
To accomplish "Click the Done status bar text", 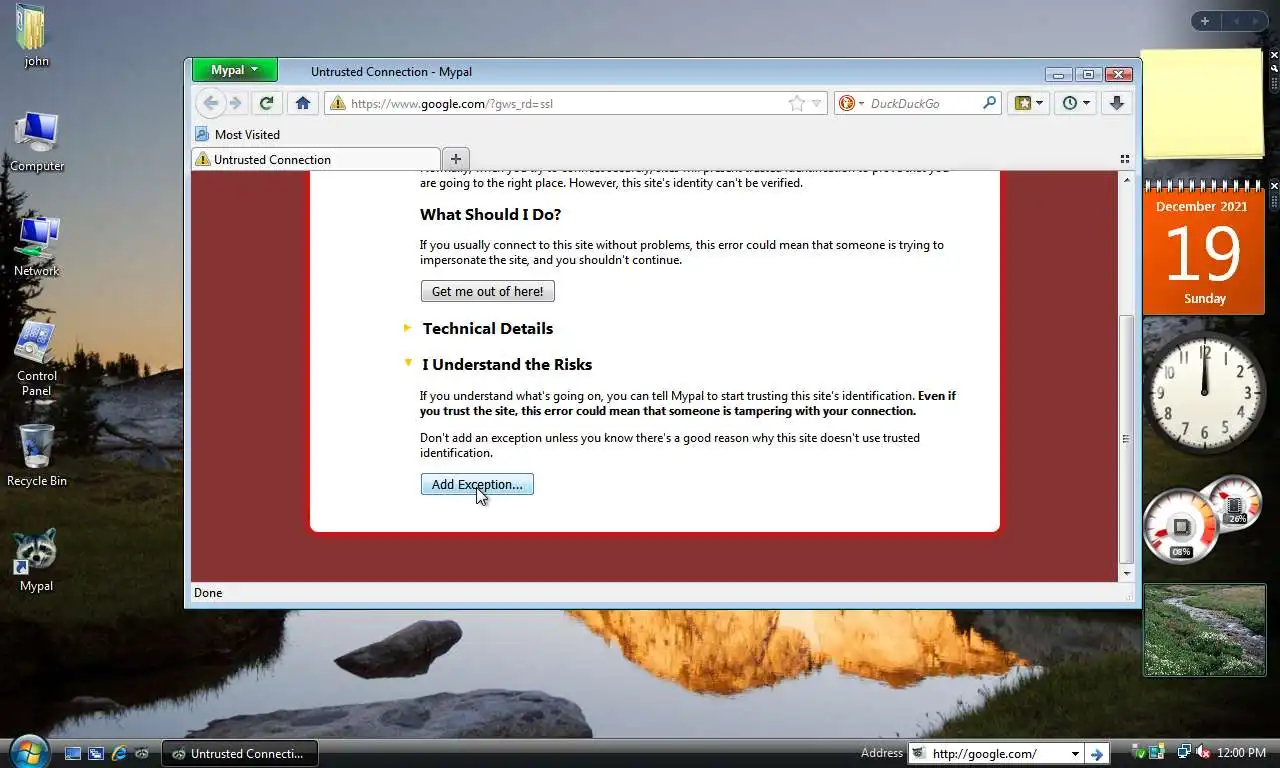I will point(208,593).
